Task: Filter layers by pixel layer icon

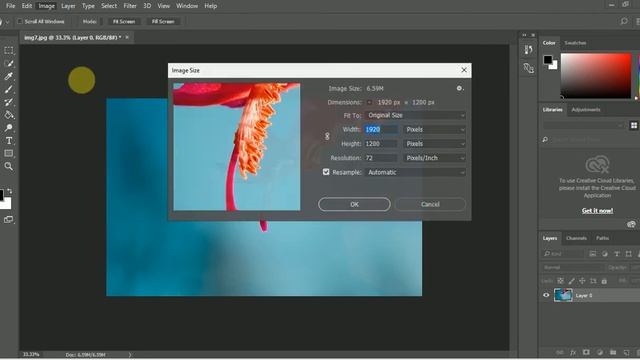Action: coord(592,253)
